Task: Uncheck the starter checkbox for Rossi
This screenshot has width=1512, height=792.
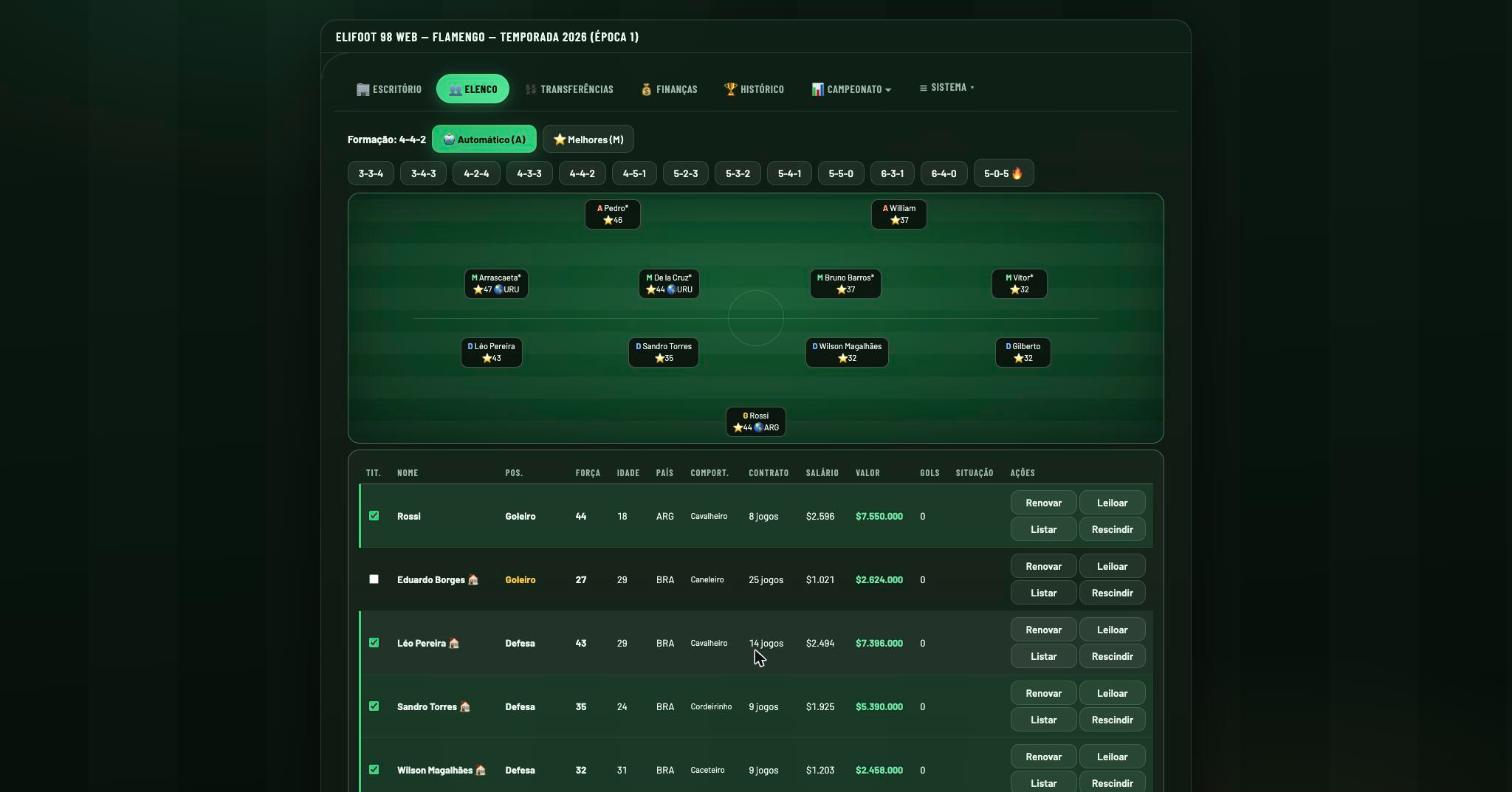Action: click(374, 516)
